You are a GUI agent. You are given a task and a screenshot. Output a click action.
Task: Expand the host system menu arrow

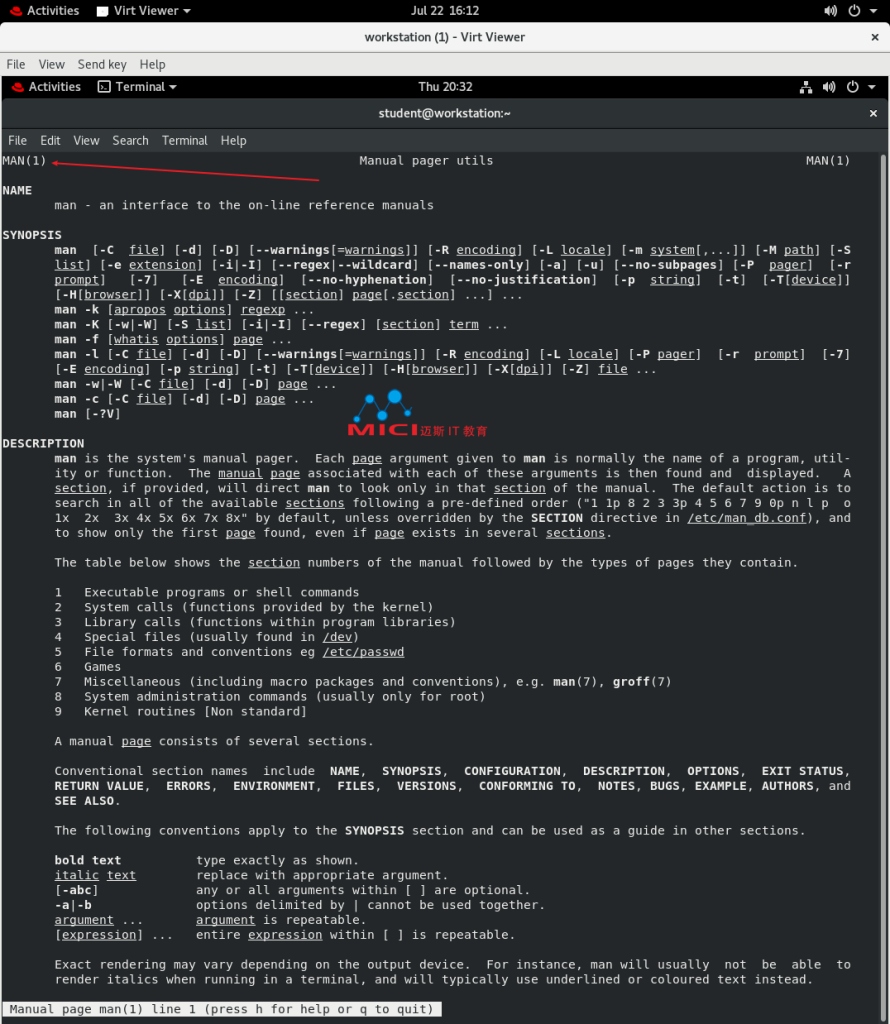coord(873,11)
